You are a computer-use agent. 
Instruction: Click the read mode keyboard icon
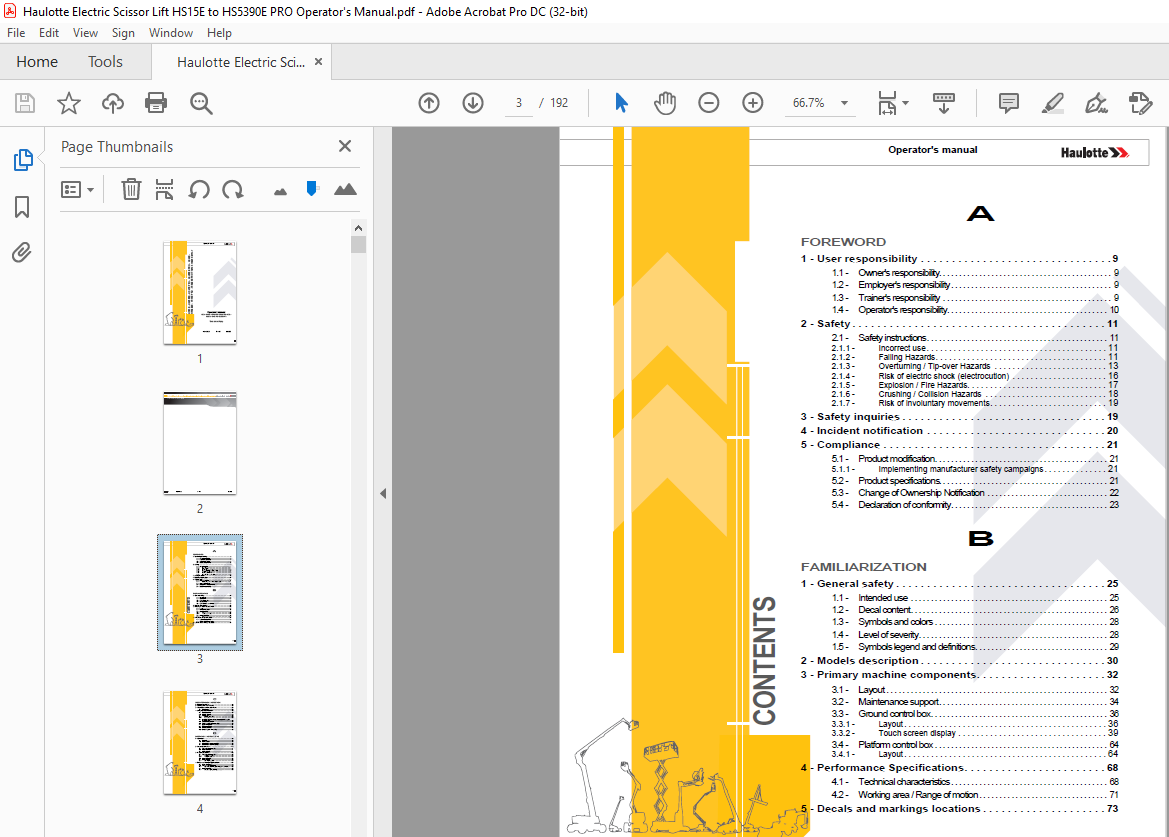pos(944,103)
